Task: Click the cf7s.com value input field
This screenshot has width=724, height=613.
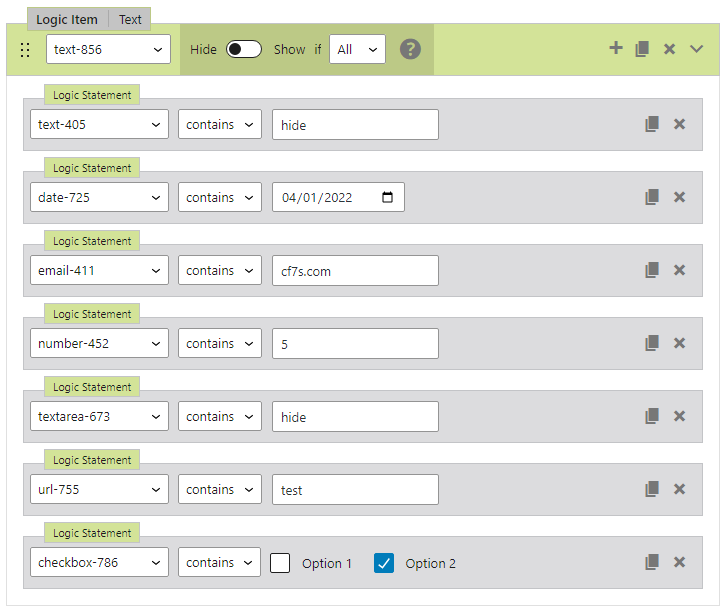Action: click(355, 270)
